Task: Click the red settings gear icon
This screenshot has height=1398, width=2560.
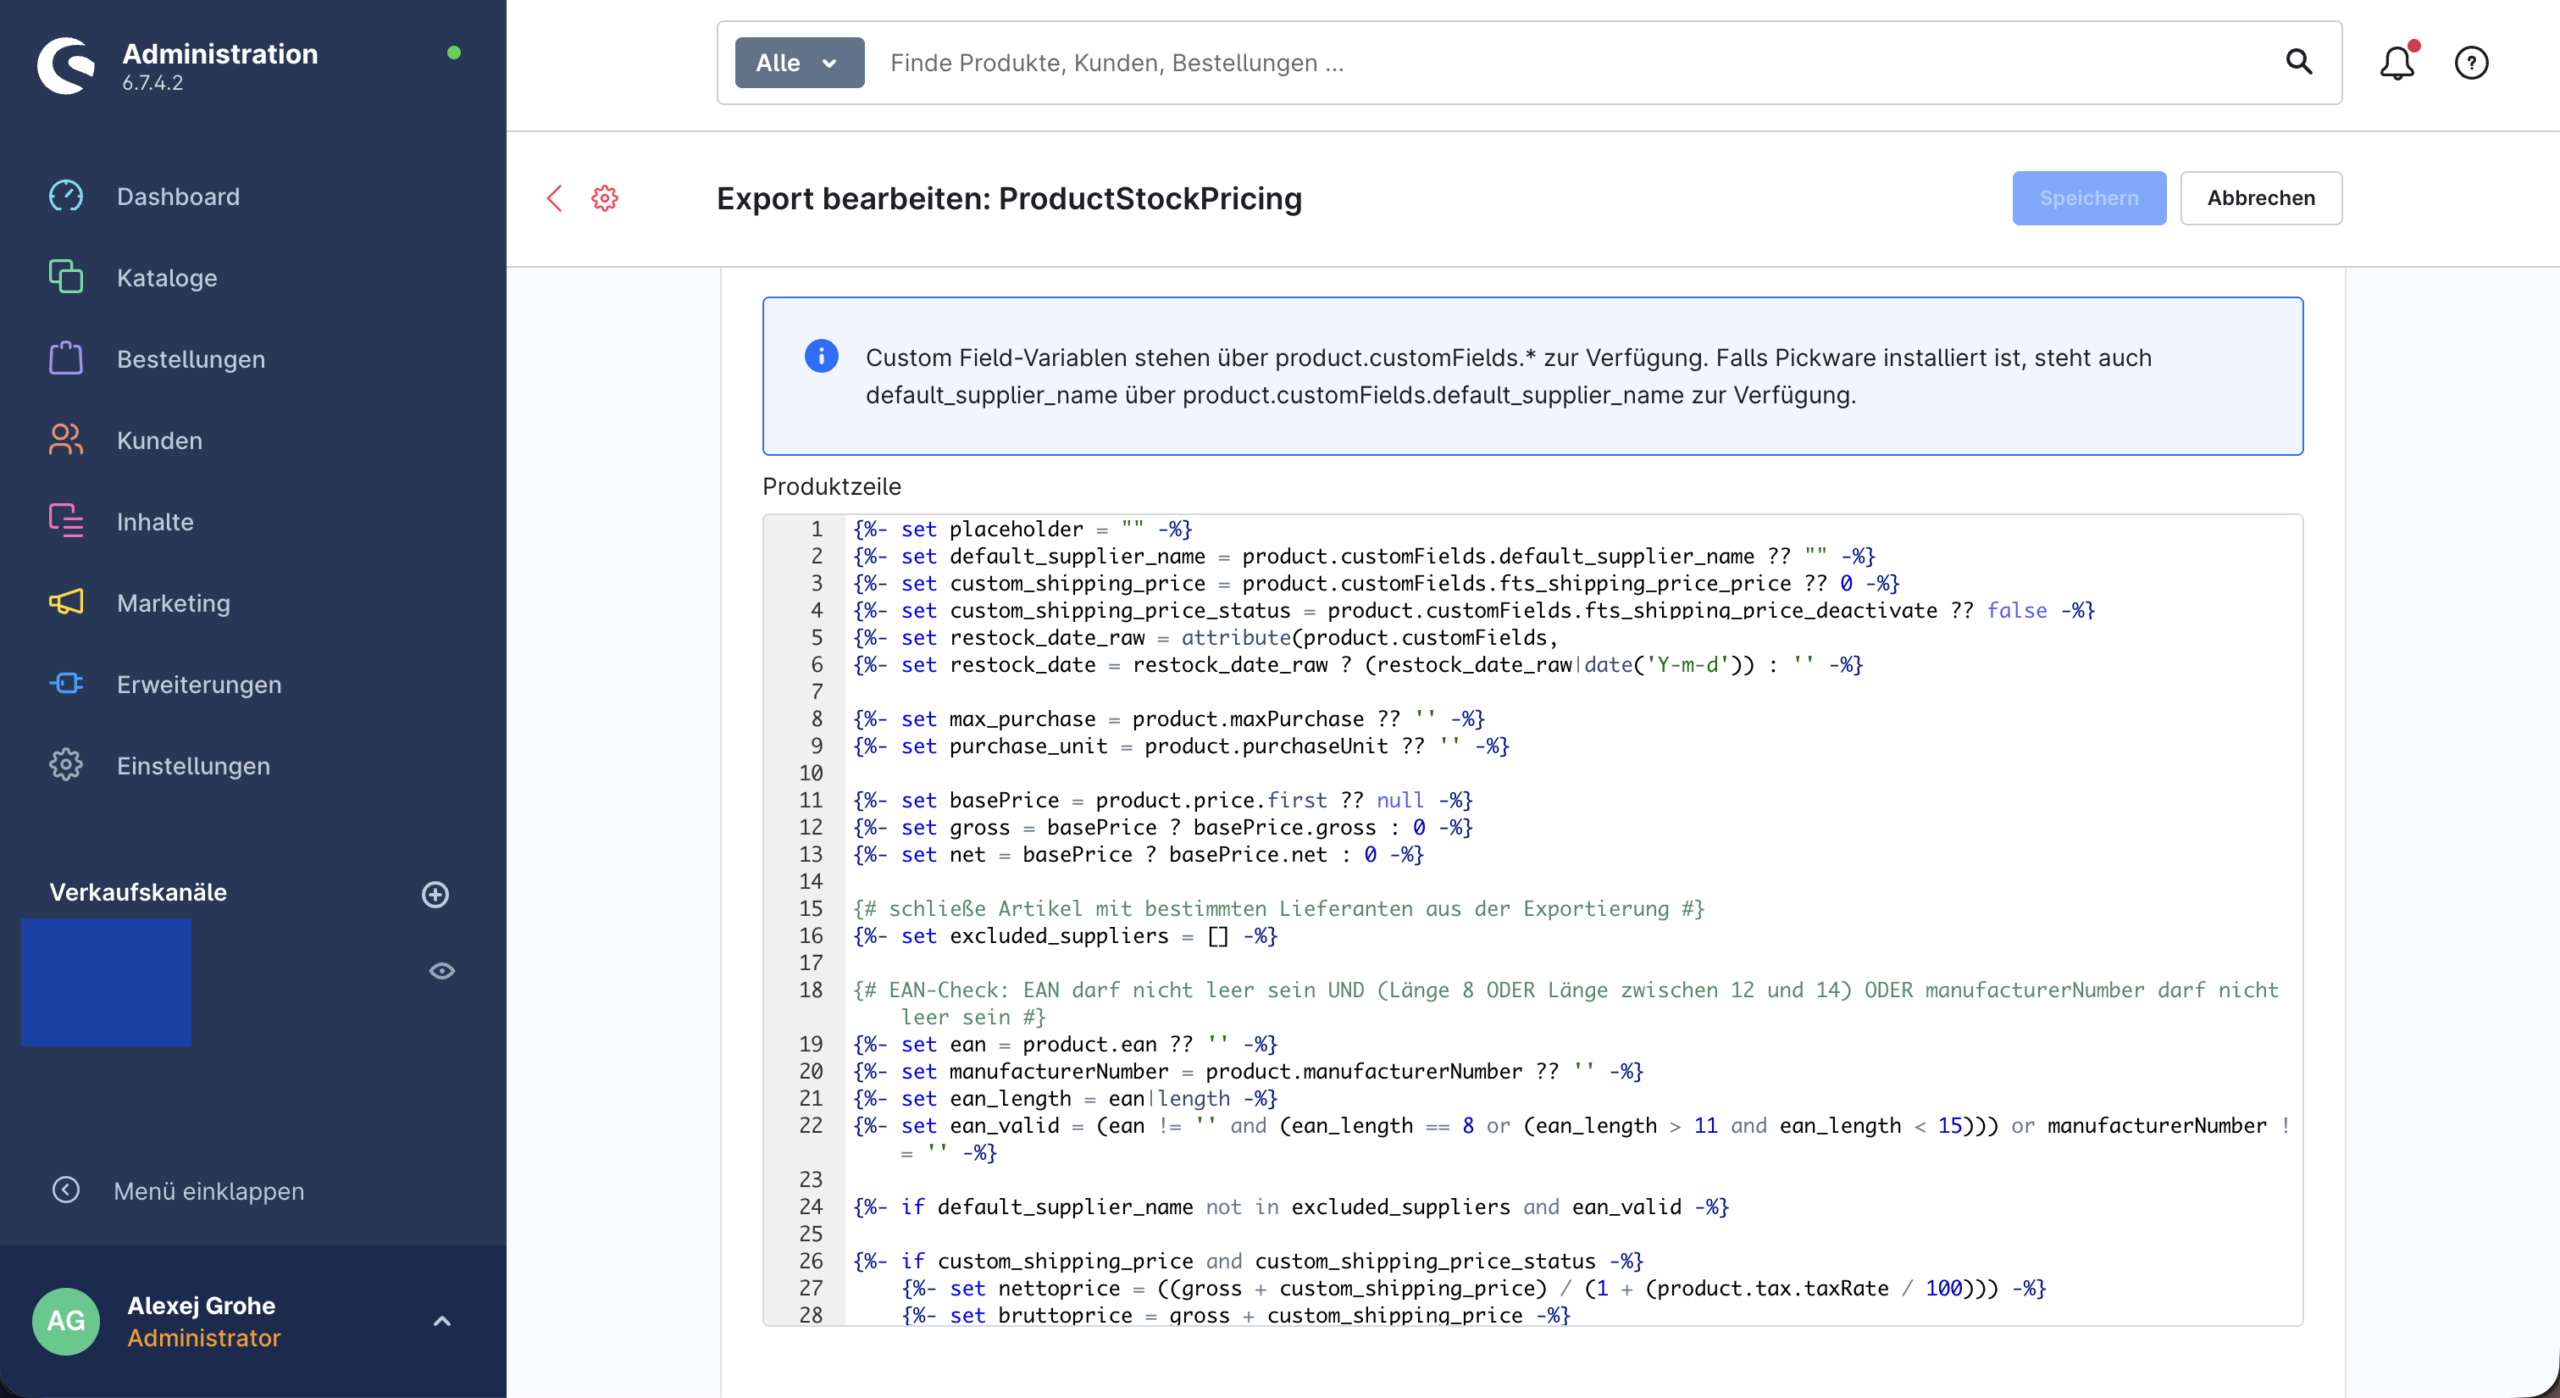Action: pos(605,198)
